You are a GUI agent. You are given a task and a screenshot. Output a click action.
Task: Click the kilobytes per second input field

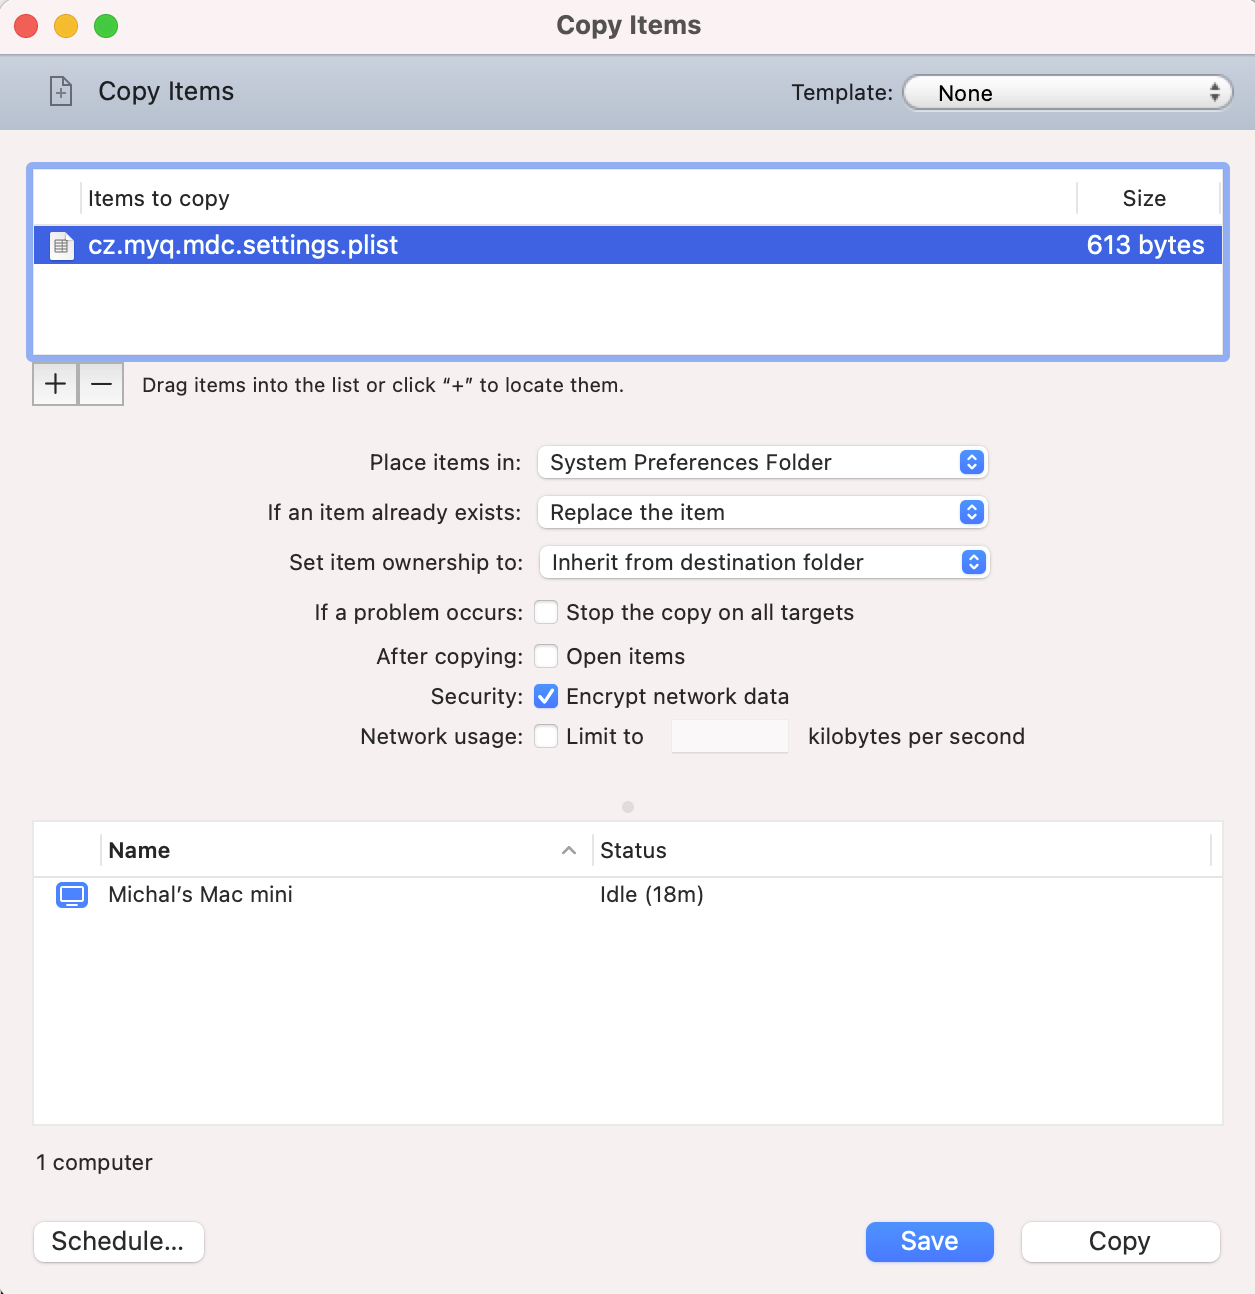(729, 736)
